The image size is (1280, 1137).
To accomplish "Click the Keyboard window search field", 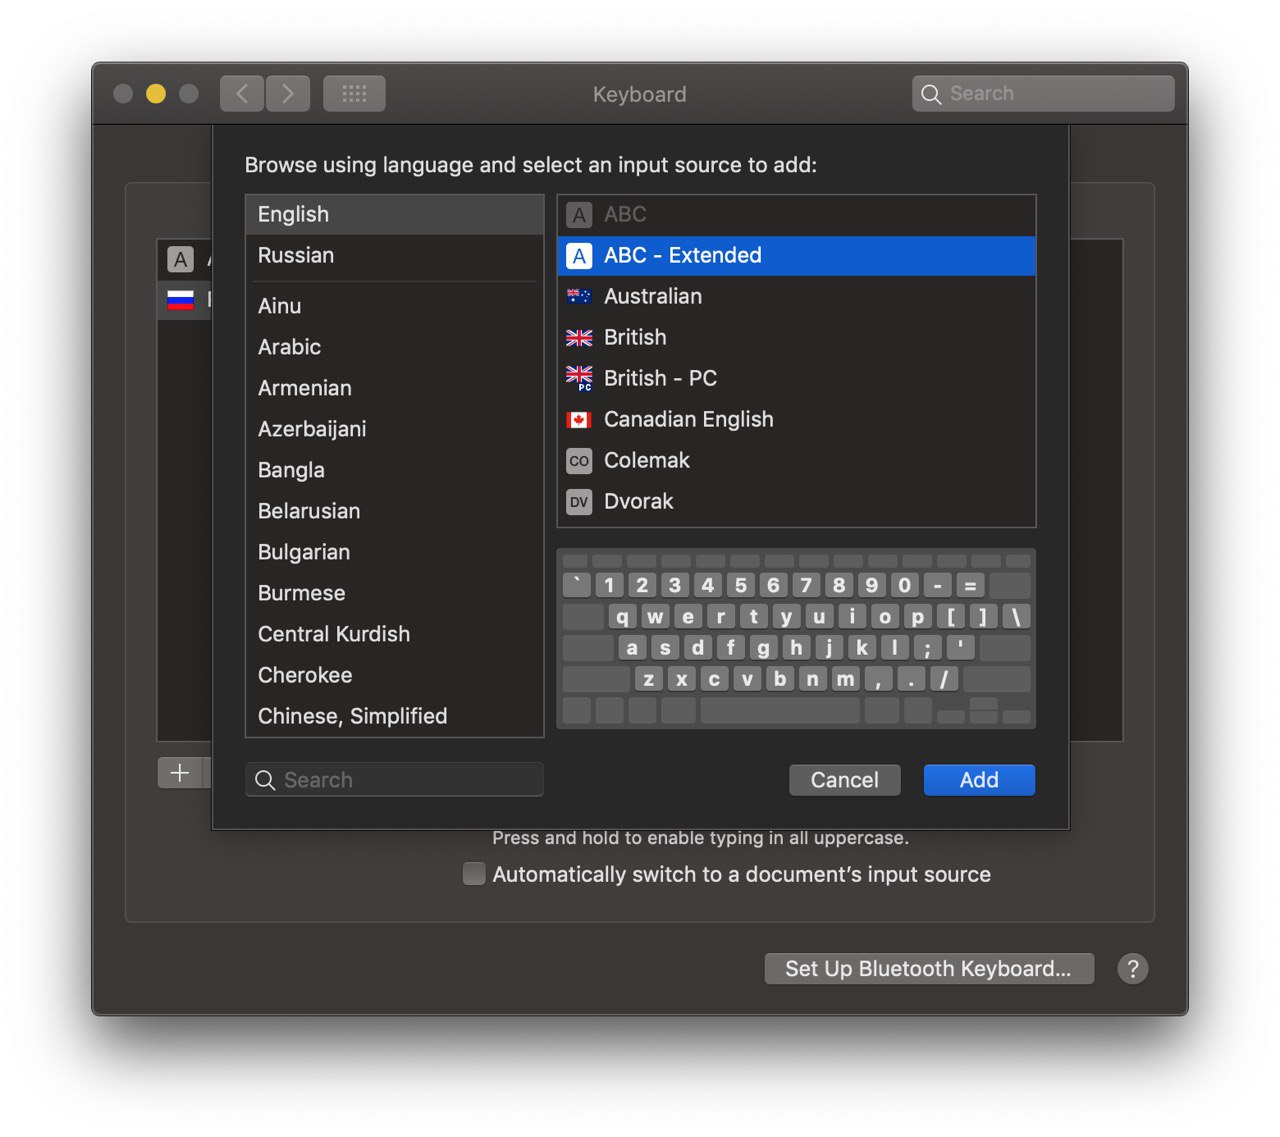I will pos(1043,94).
